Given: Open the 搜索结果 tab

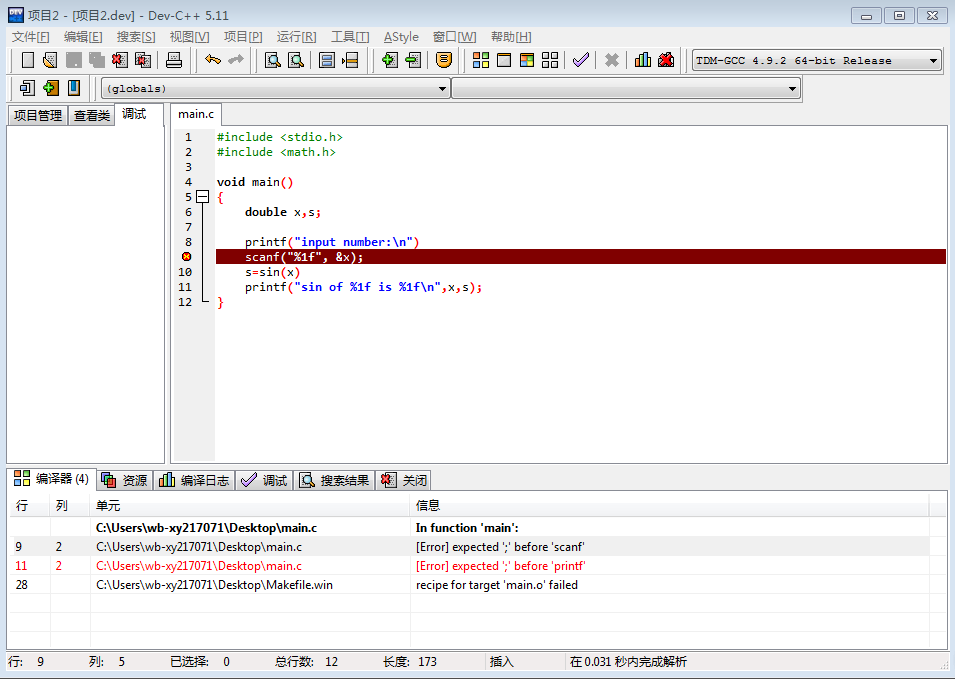Looking at the screenshot, I should point(335,480).
